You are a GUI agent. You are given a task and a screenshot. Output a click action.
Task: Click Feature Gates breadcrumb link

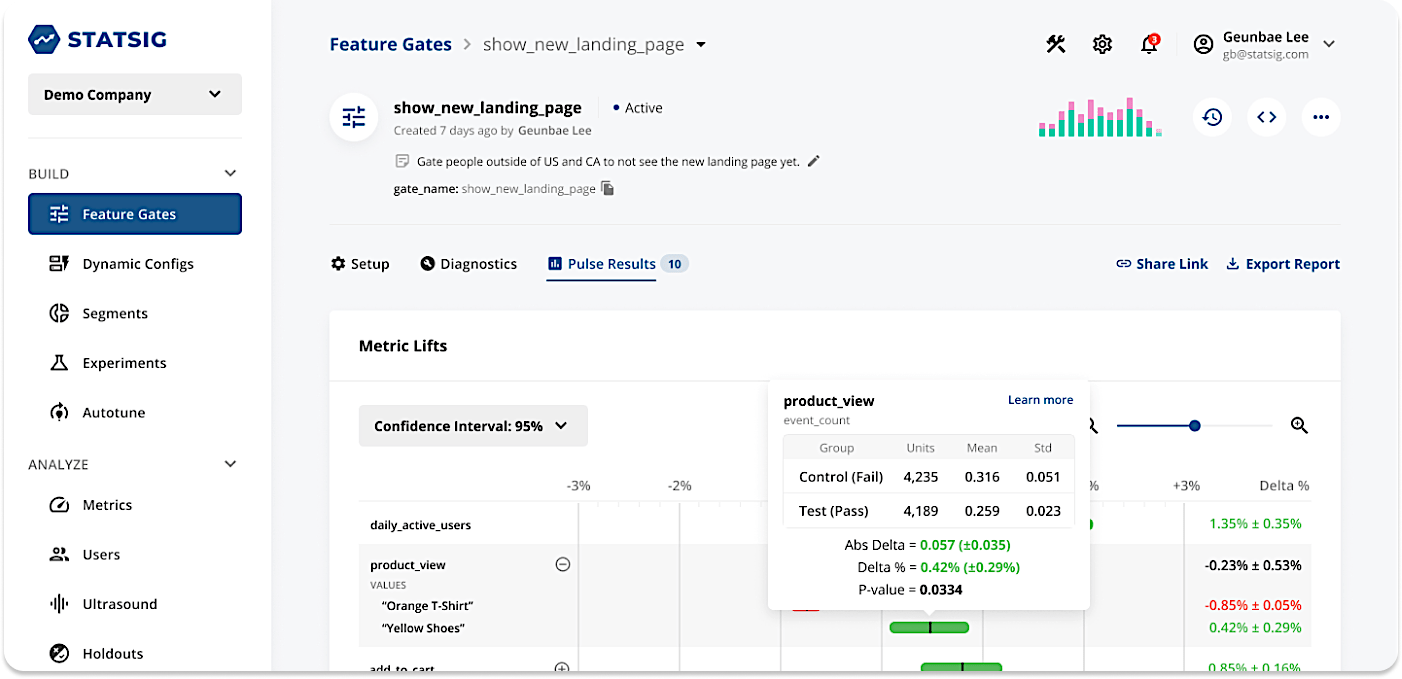coord(391,45)
